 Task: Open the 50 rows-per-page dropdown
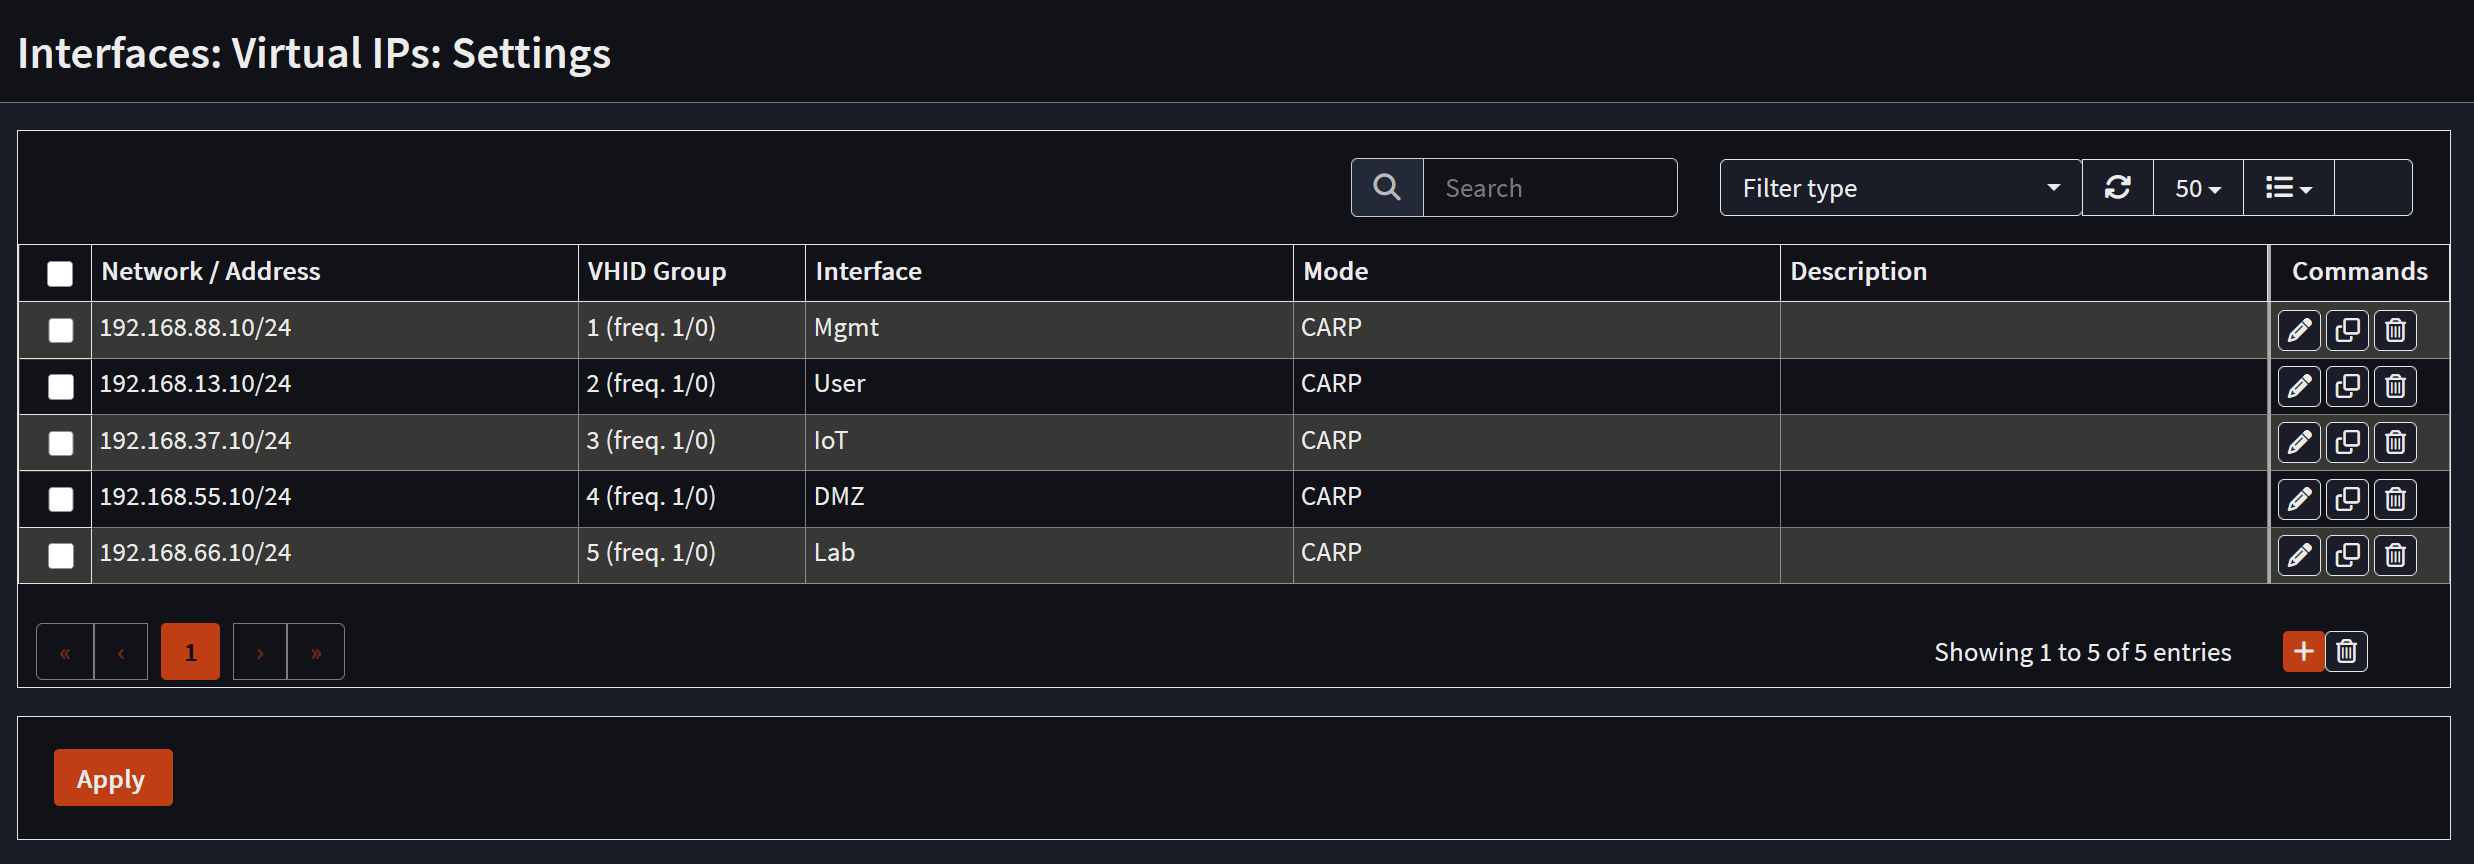(x=2197, y=188)
